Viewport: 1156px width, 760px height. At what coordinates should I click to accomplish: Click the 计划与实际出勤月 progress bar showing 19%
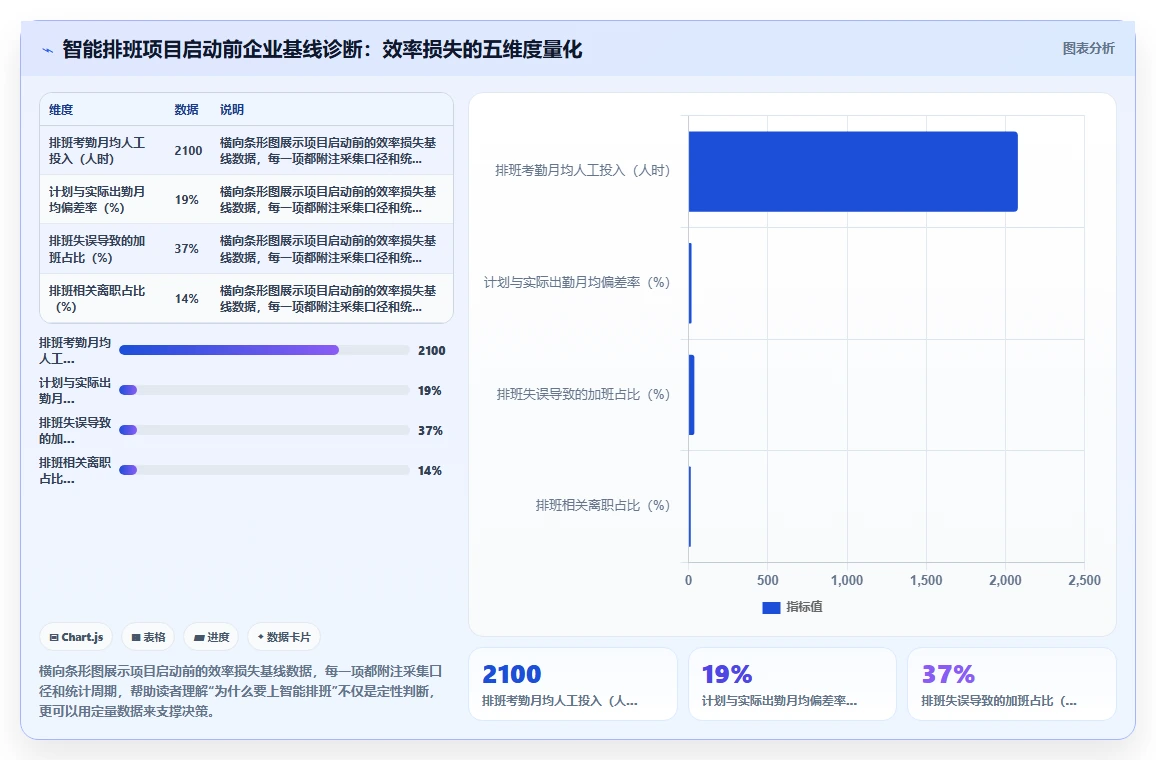[x=264, y=390]
